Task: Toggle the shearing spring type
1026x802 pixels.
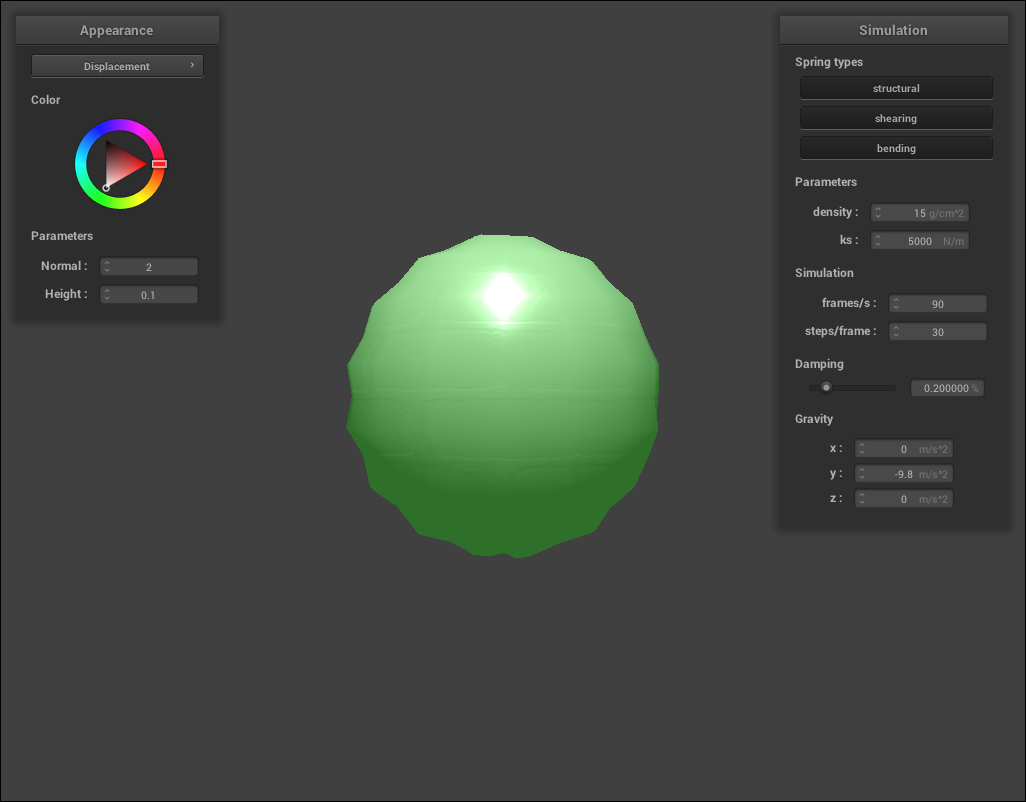Action: tap(896, 118)
